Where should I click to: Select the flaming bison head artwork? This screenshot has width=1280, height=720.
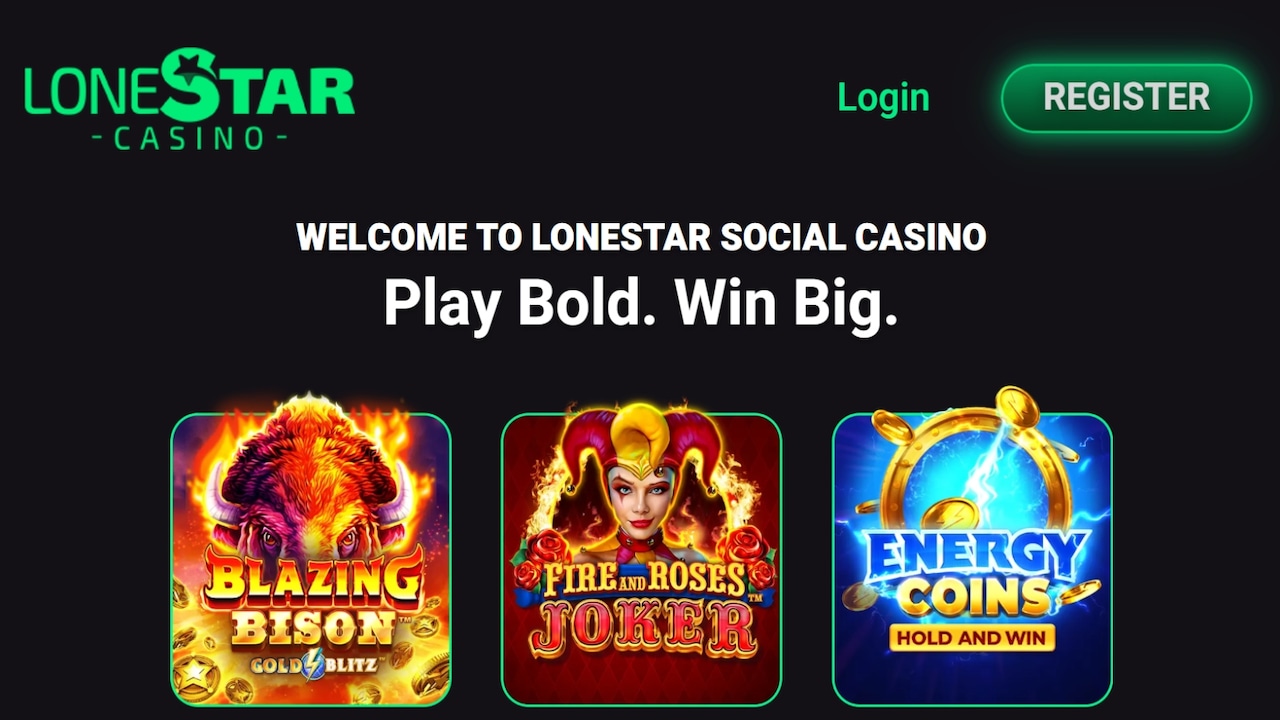pyautogui.click(x=310, y=480)
